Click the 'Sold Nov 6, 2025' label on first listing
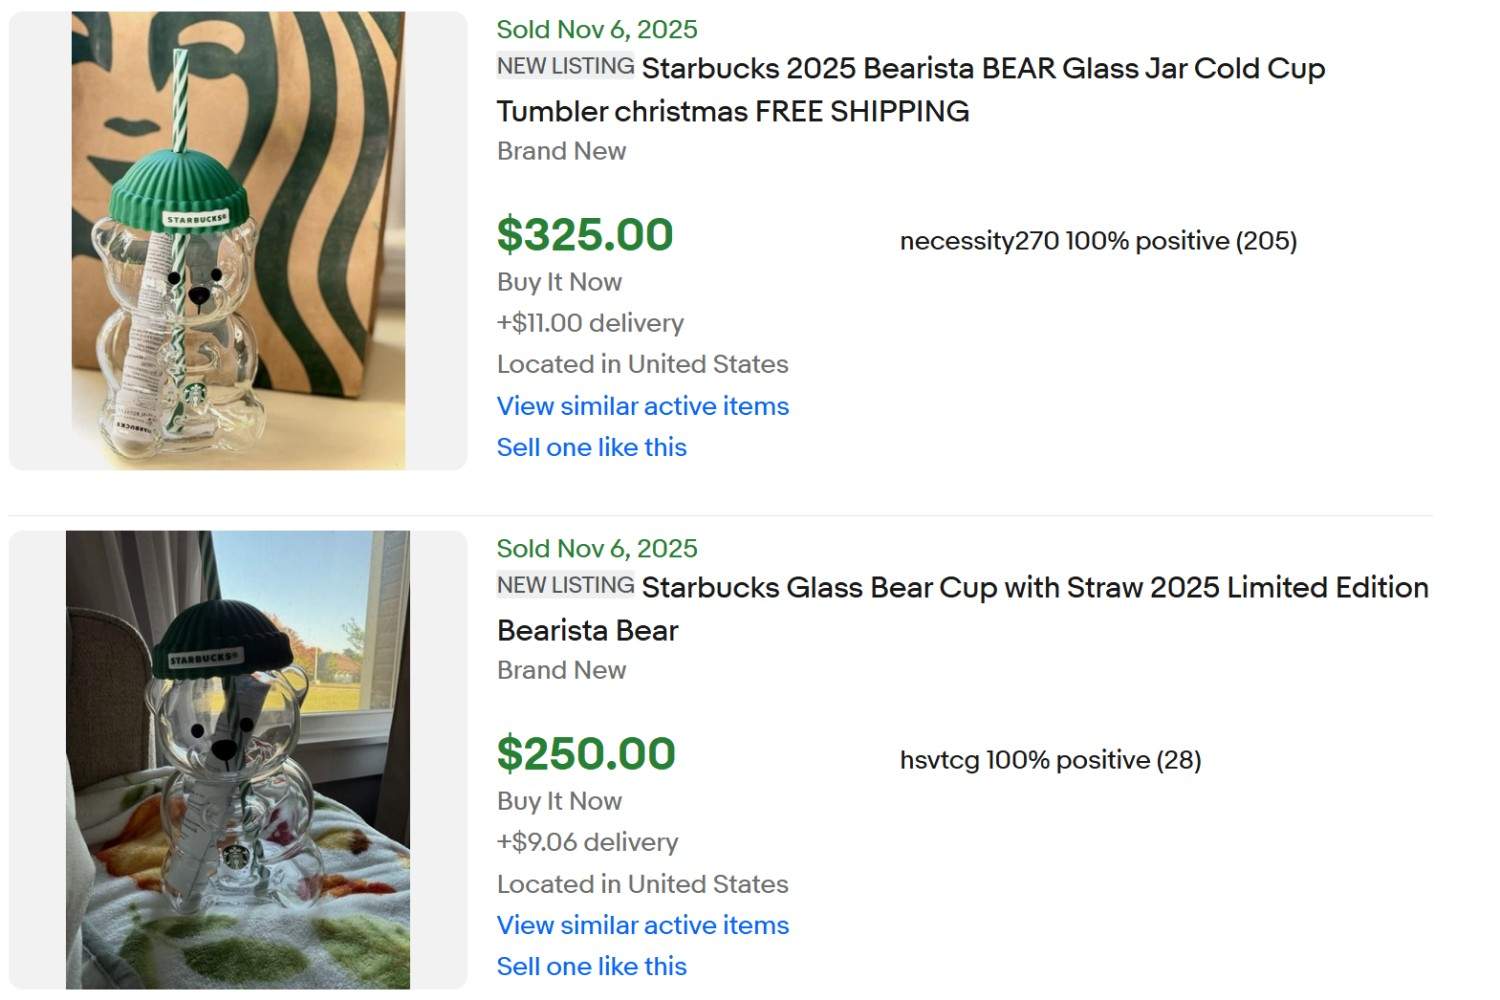Screen dimensions: 1500x1000 (596, 29)
